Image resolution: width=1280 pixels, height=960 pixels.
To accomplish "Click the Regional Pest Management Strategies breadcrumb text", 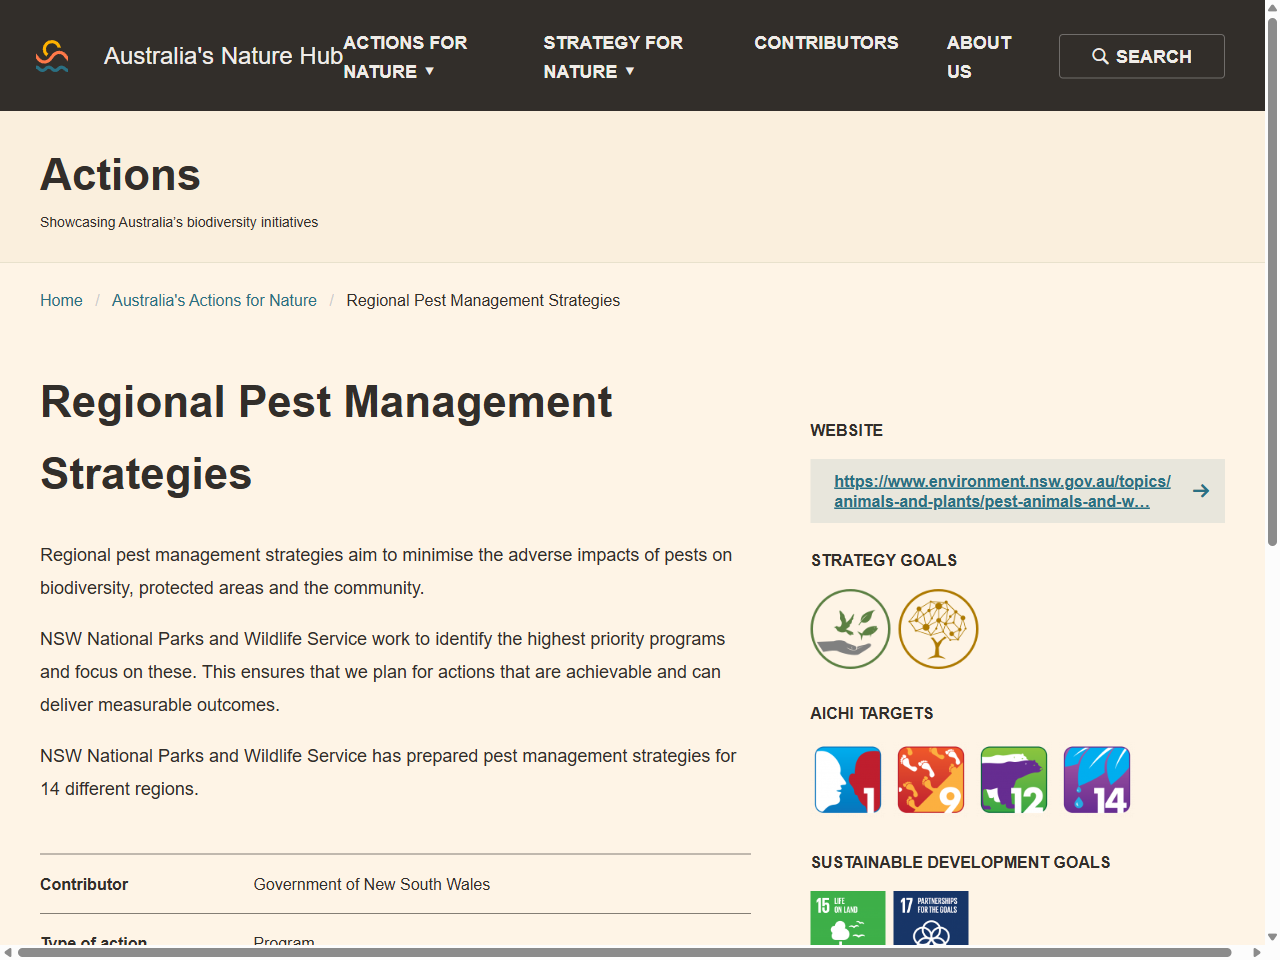I will pyautogui.click(x=483, y=300).
